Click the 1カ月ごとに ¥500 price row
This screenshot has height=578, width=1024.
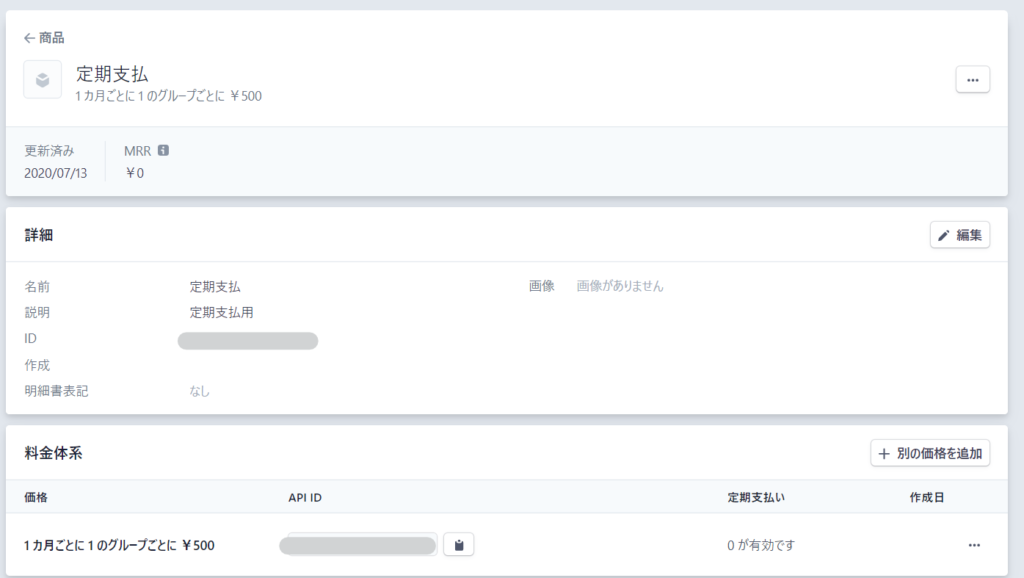506,545
